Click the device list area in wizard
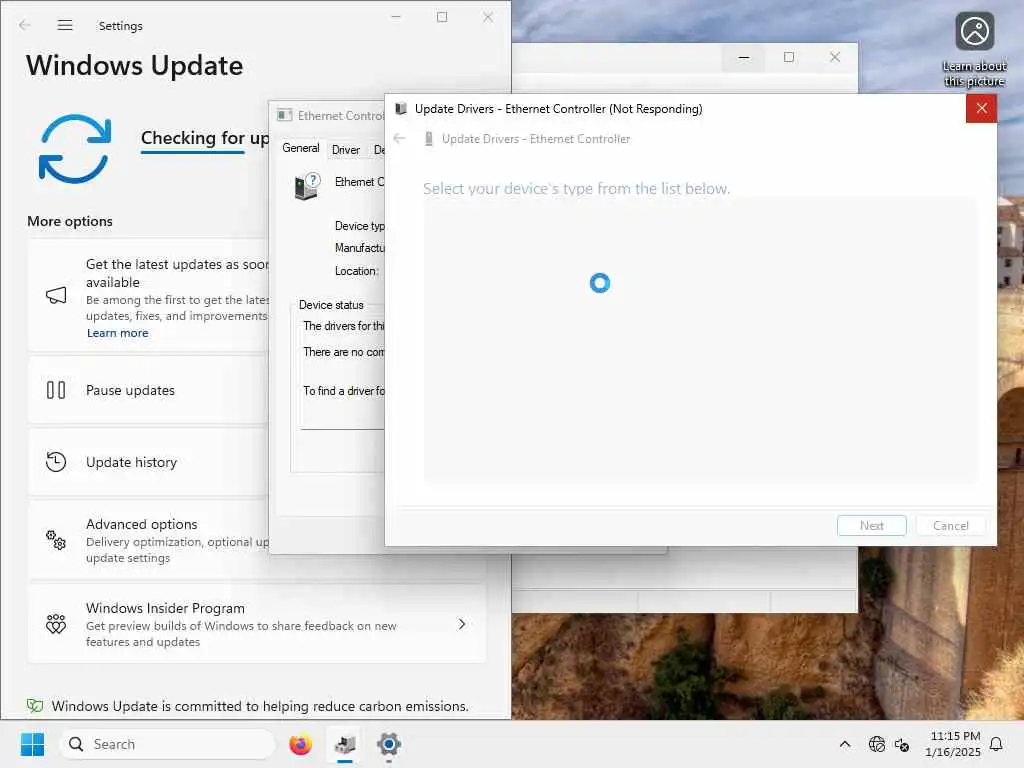 tap(701, 340)
